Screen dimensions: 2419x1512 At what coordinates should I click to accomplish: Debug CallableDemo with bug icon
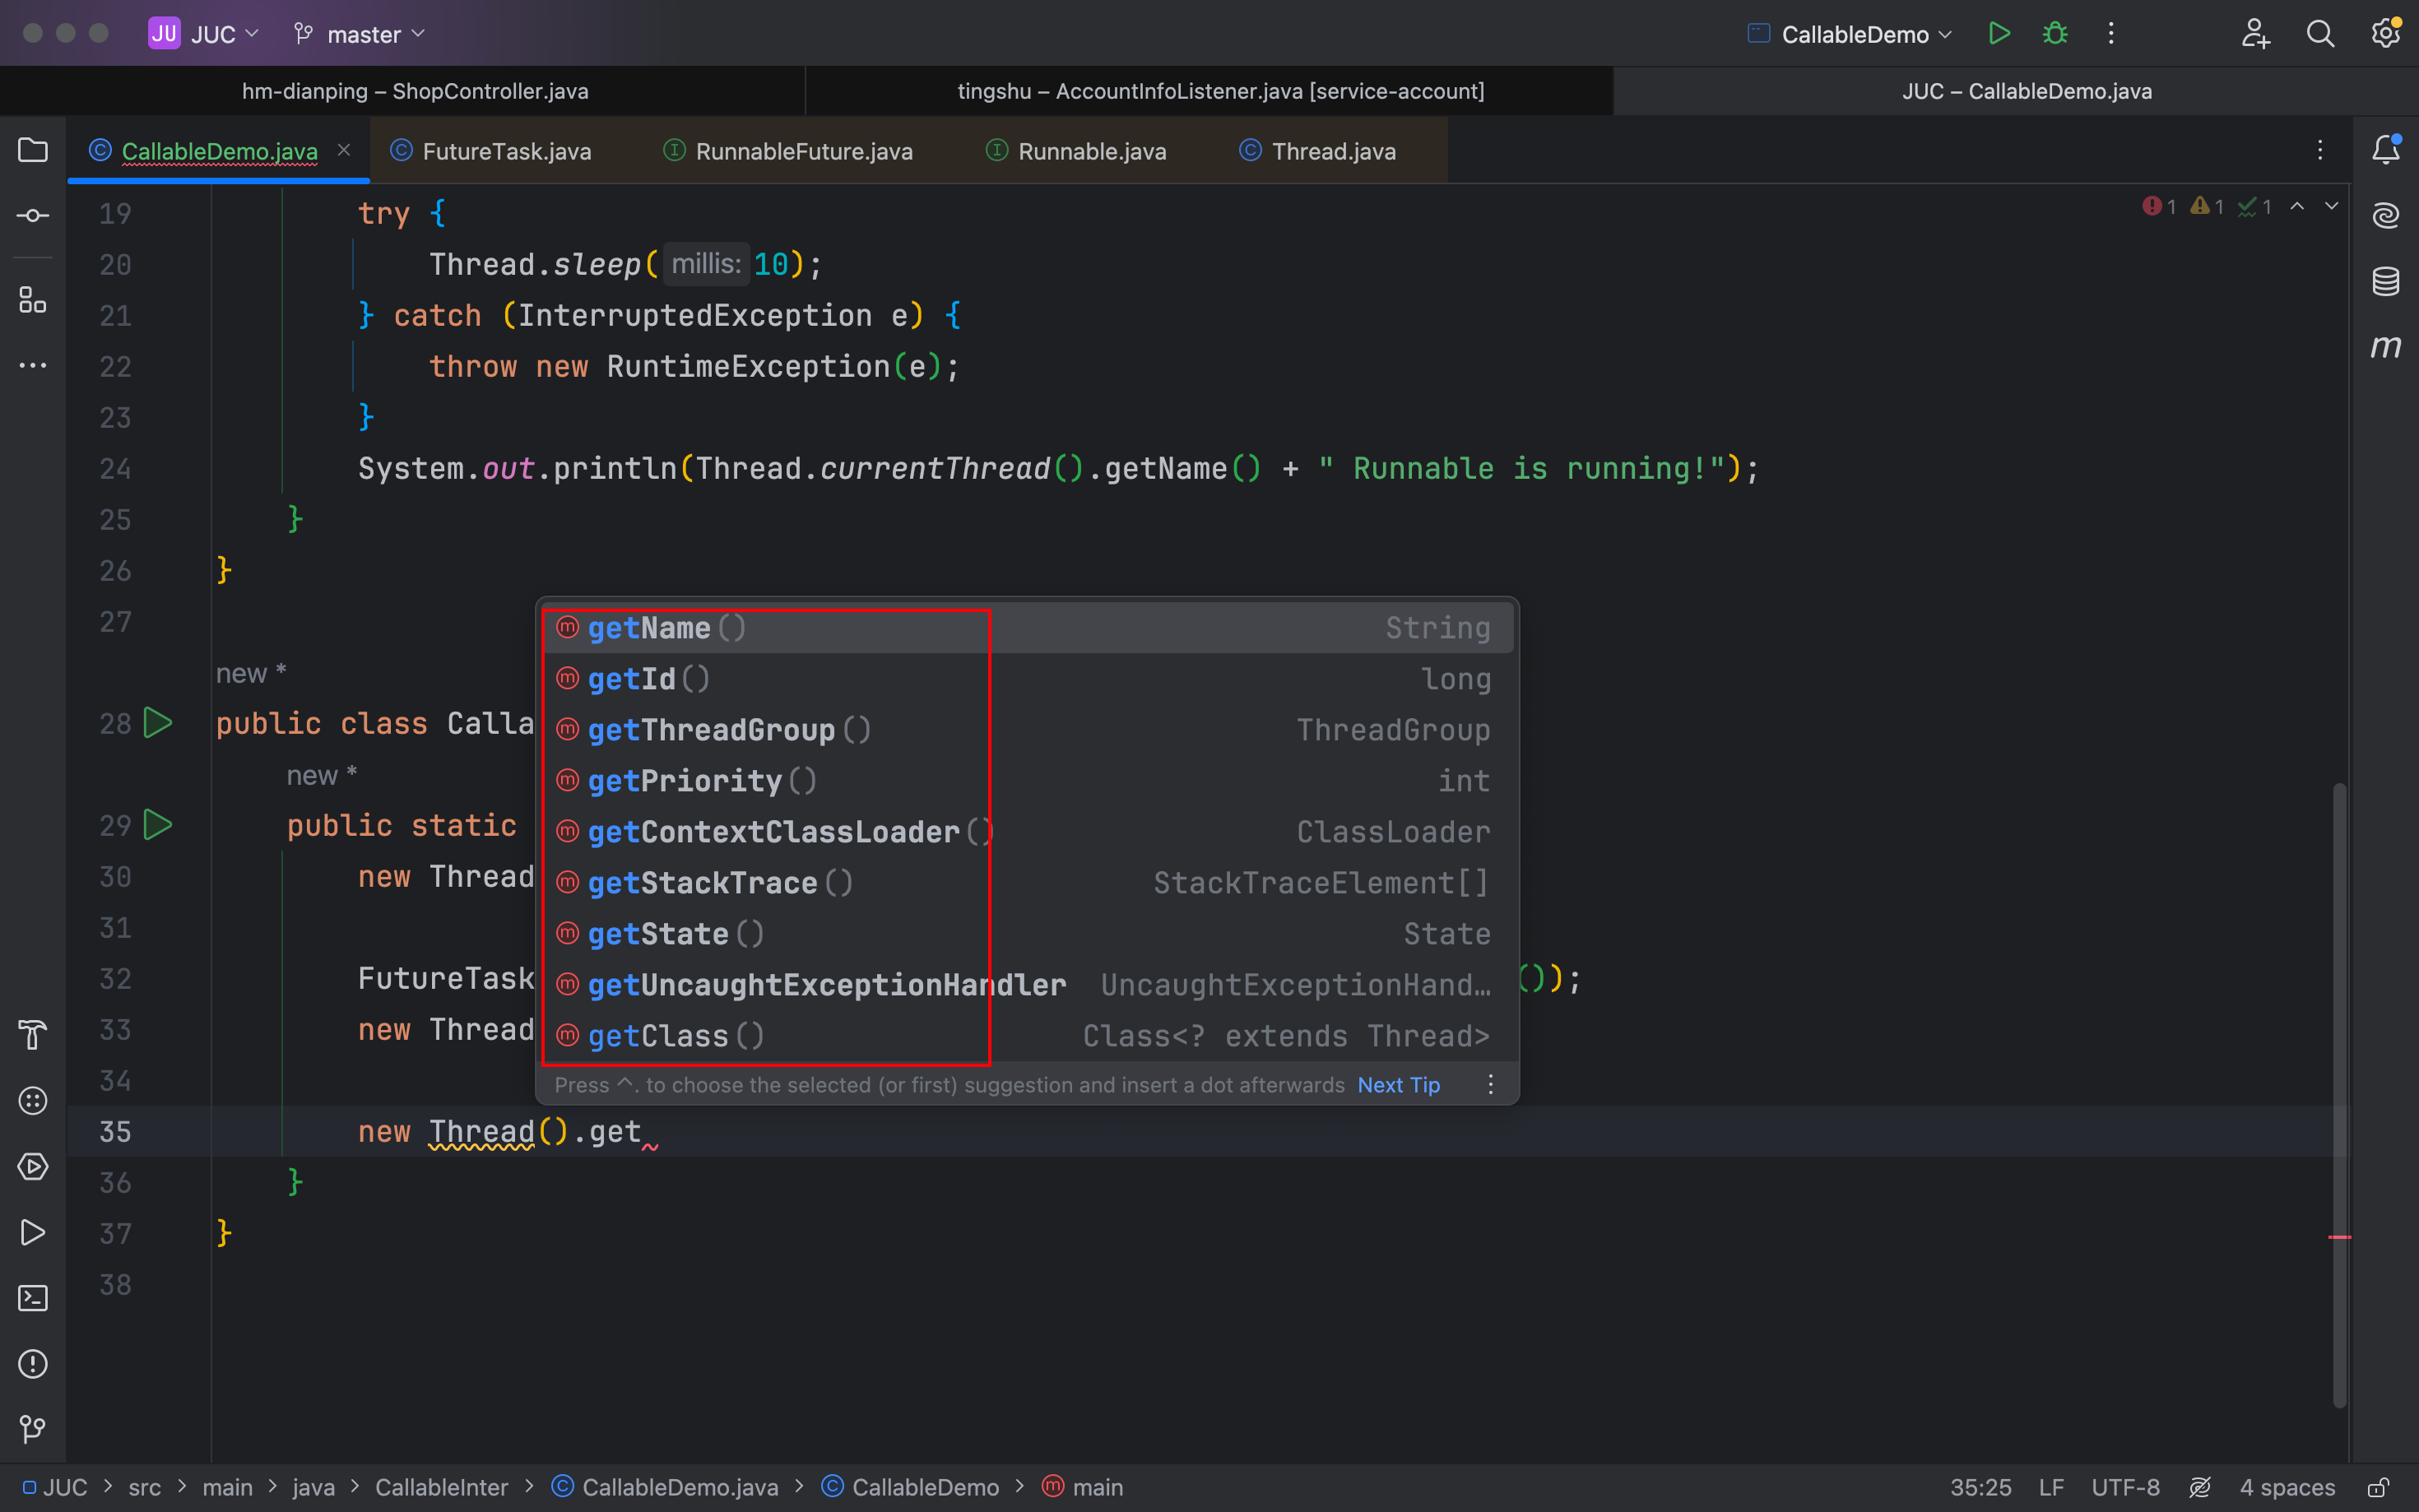coord(2055,34)
